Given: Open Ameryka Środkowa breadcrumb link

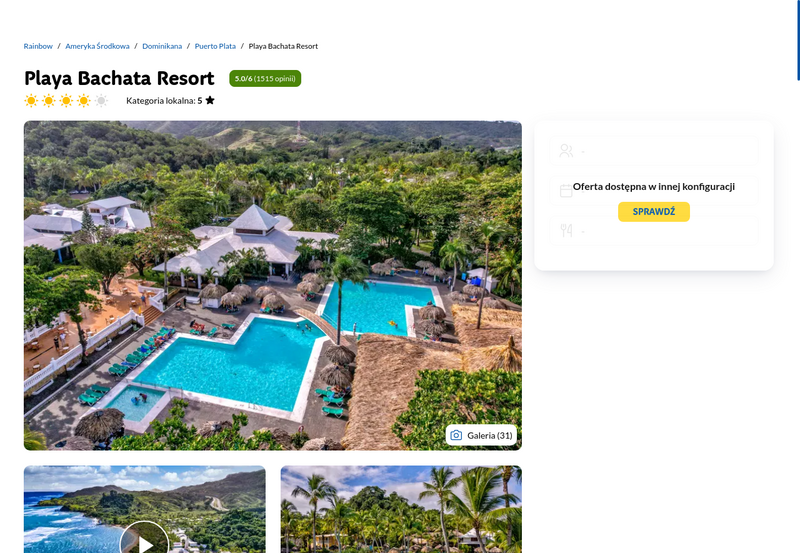Looking at the screenshot, I should pos(97,46).
